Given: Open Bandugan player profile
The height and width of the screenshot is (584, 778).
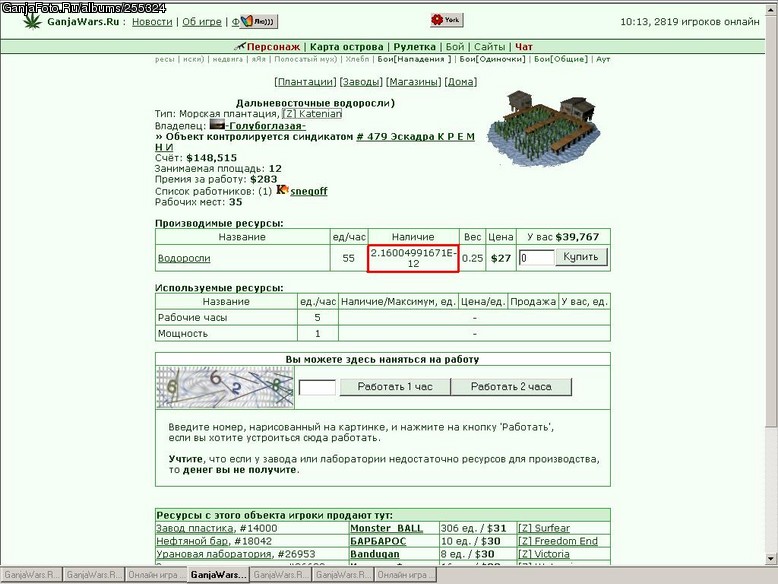Looking at the screenshot, I should tap(375, 554).
